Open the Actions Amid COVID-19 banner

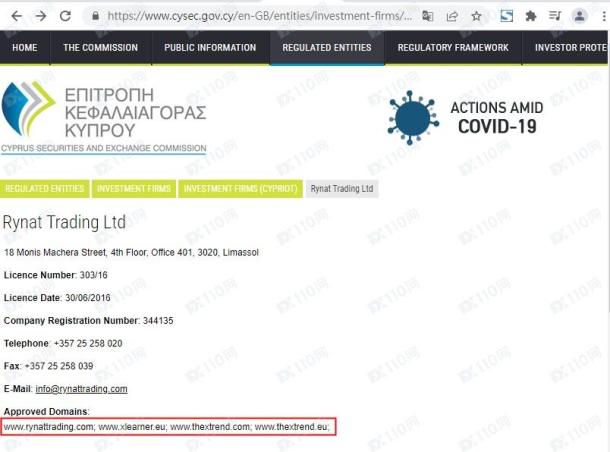coord(466,117)
